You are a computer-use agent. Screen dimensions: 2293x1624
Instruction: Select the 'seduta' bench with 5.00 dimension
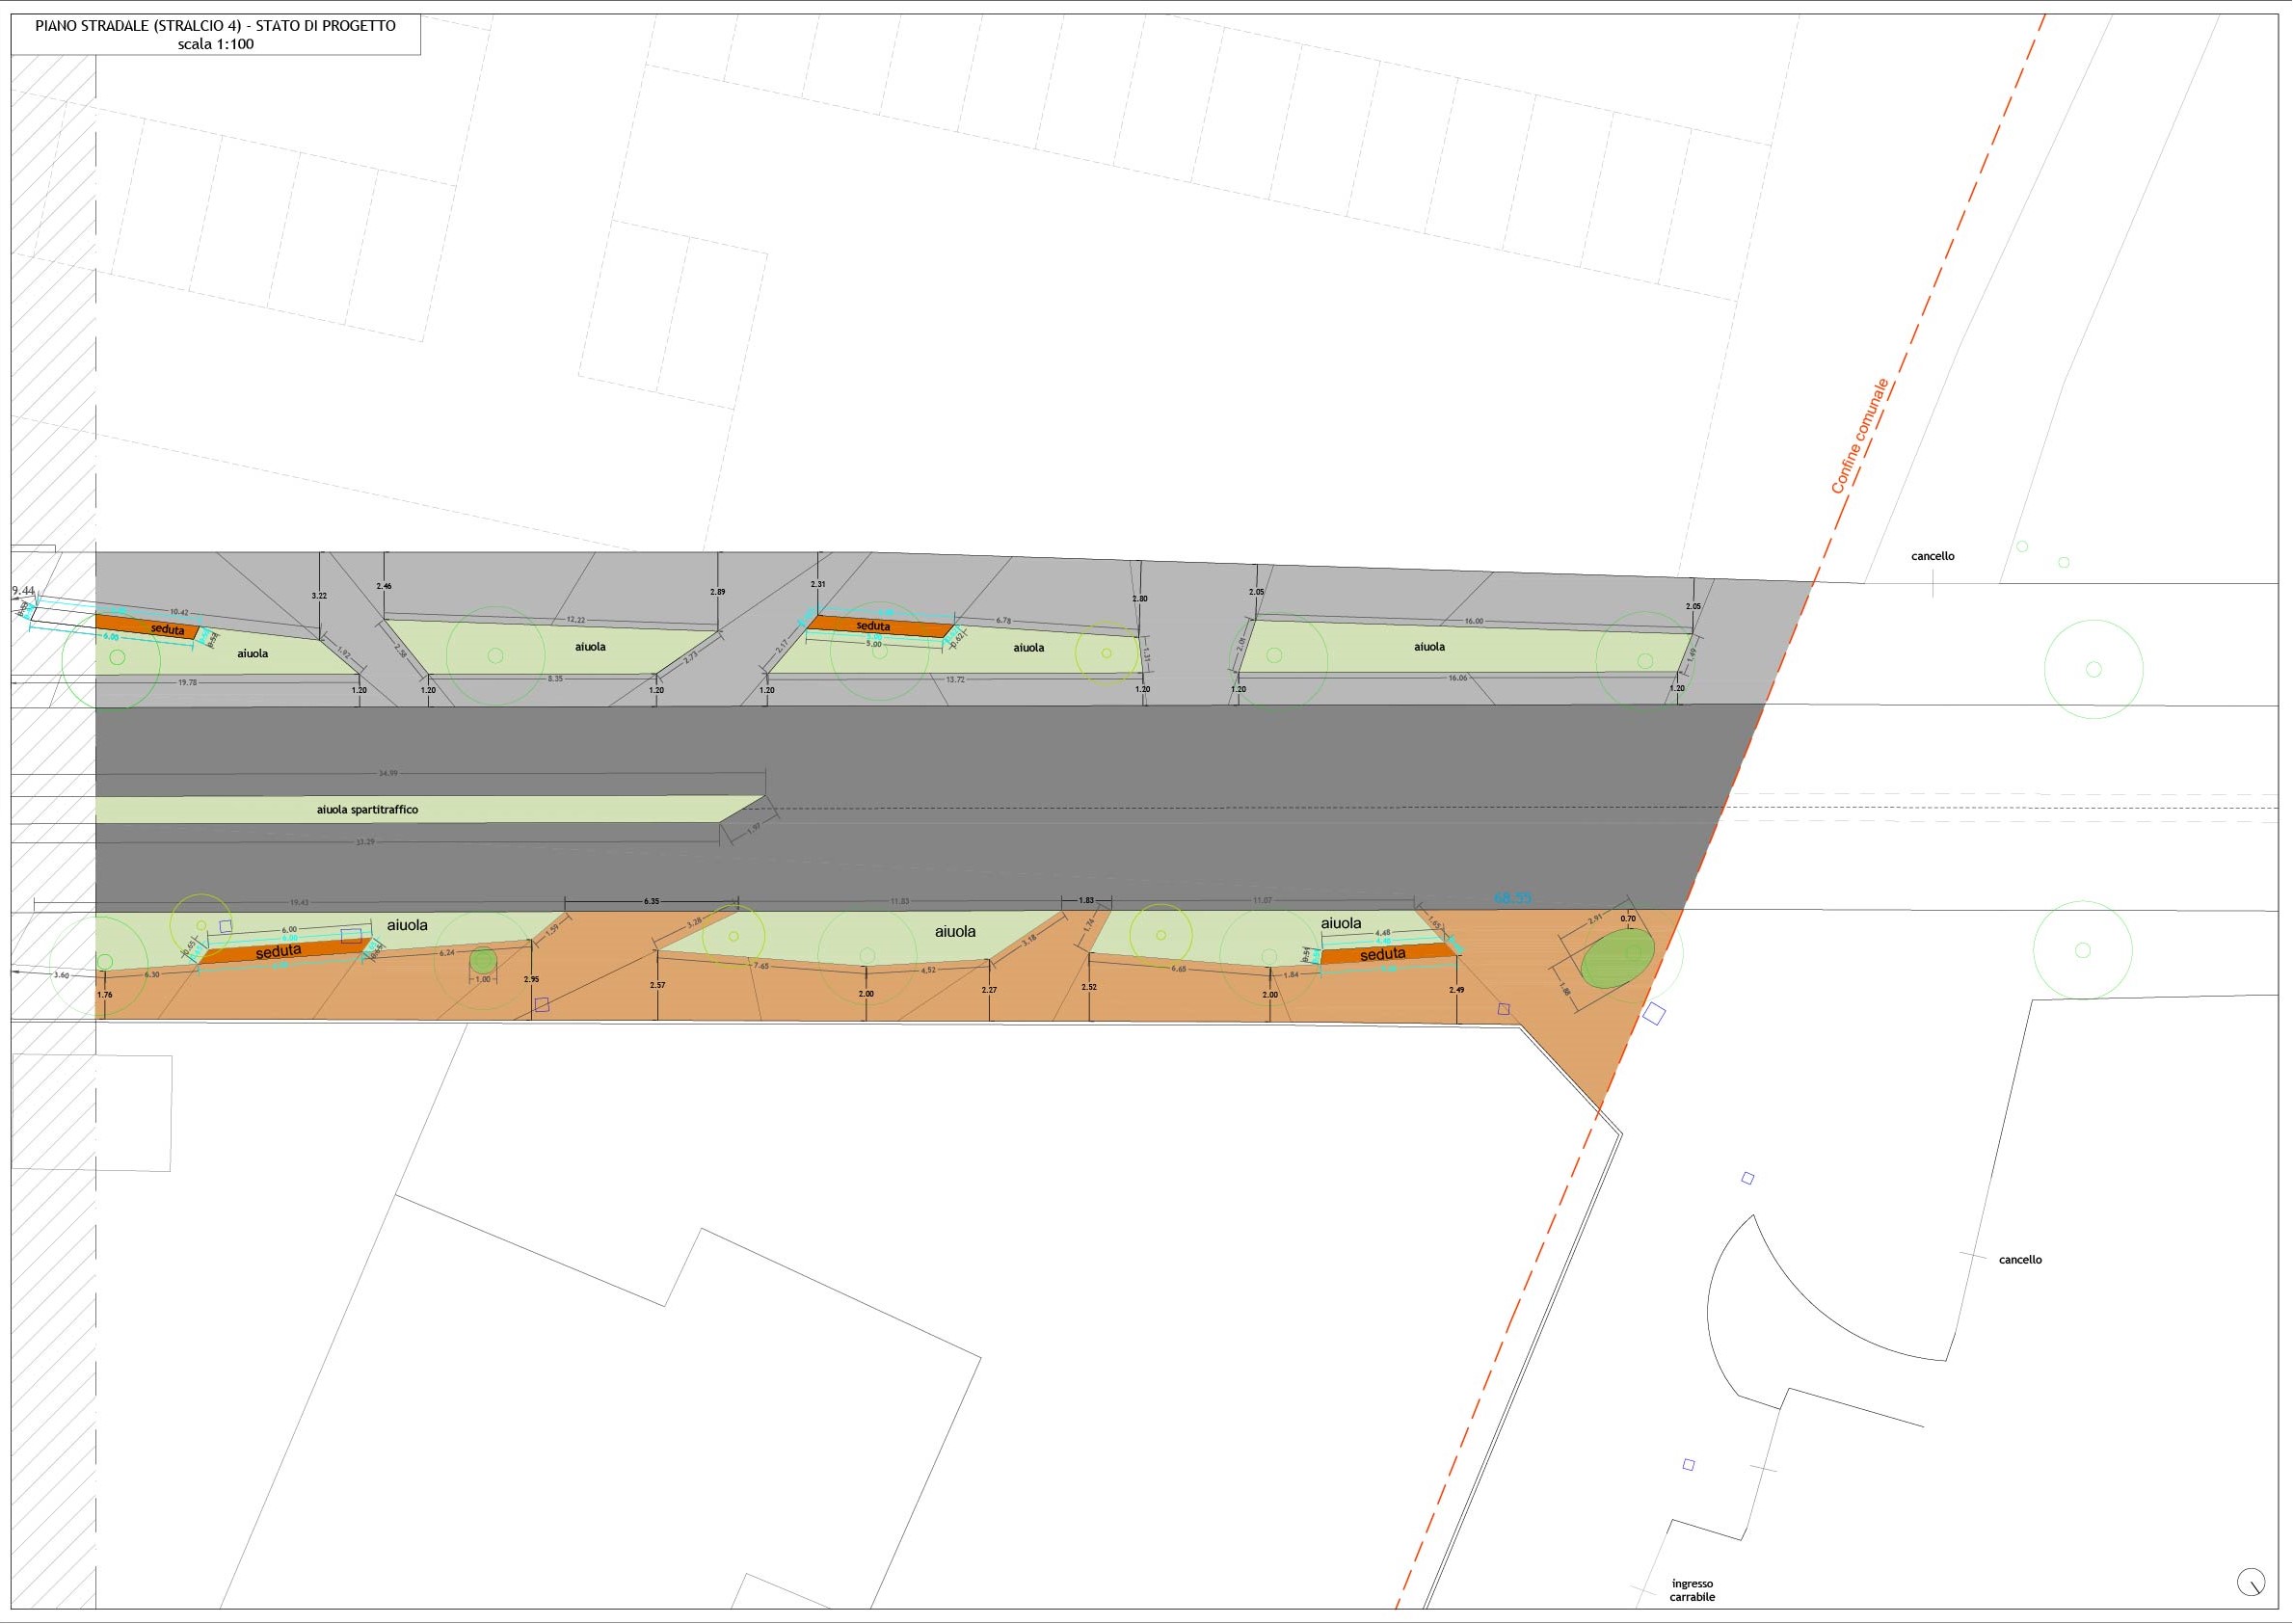[877, 627]
